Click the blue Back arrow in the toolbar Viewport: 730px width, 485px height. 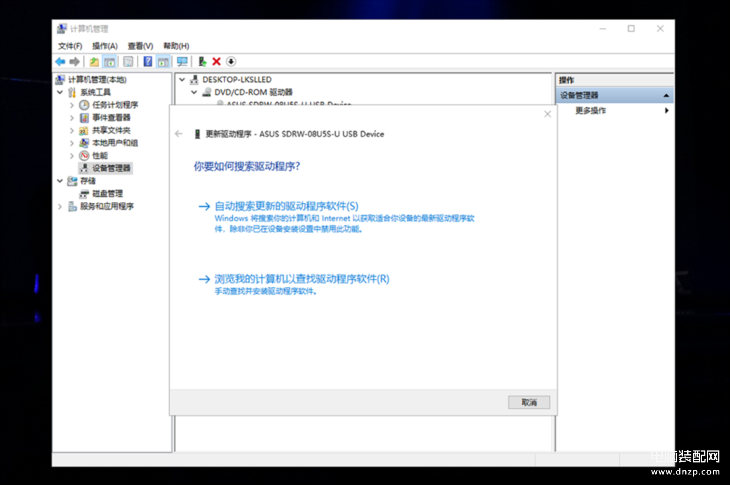[x=60, y=61]
